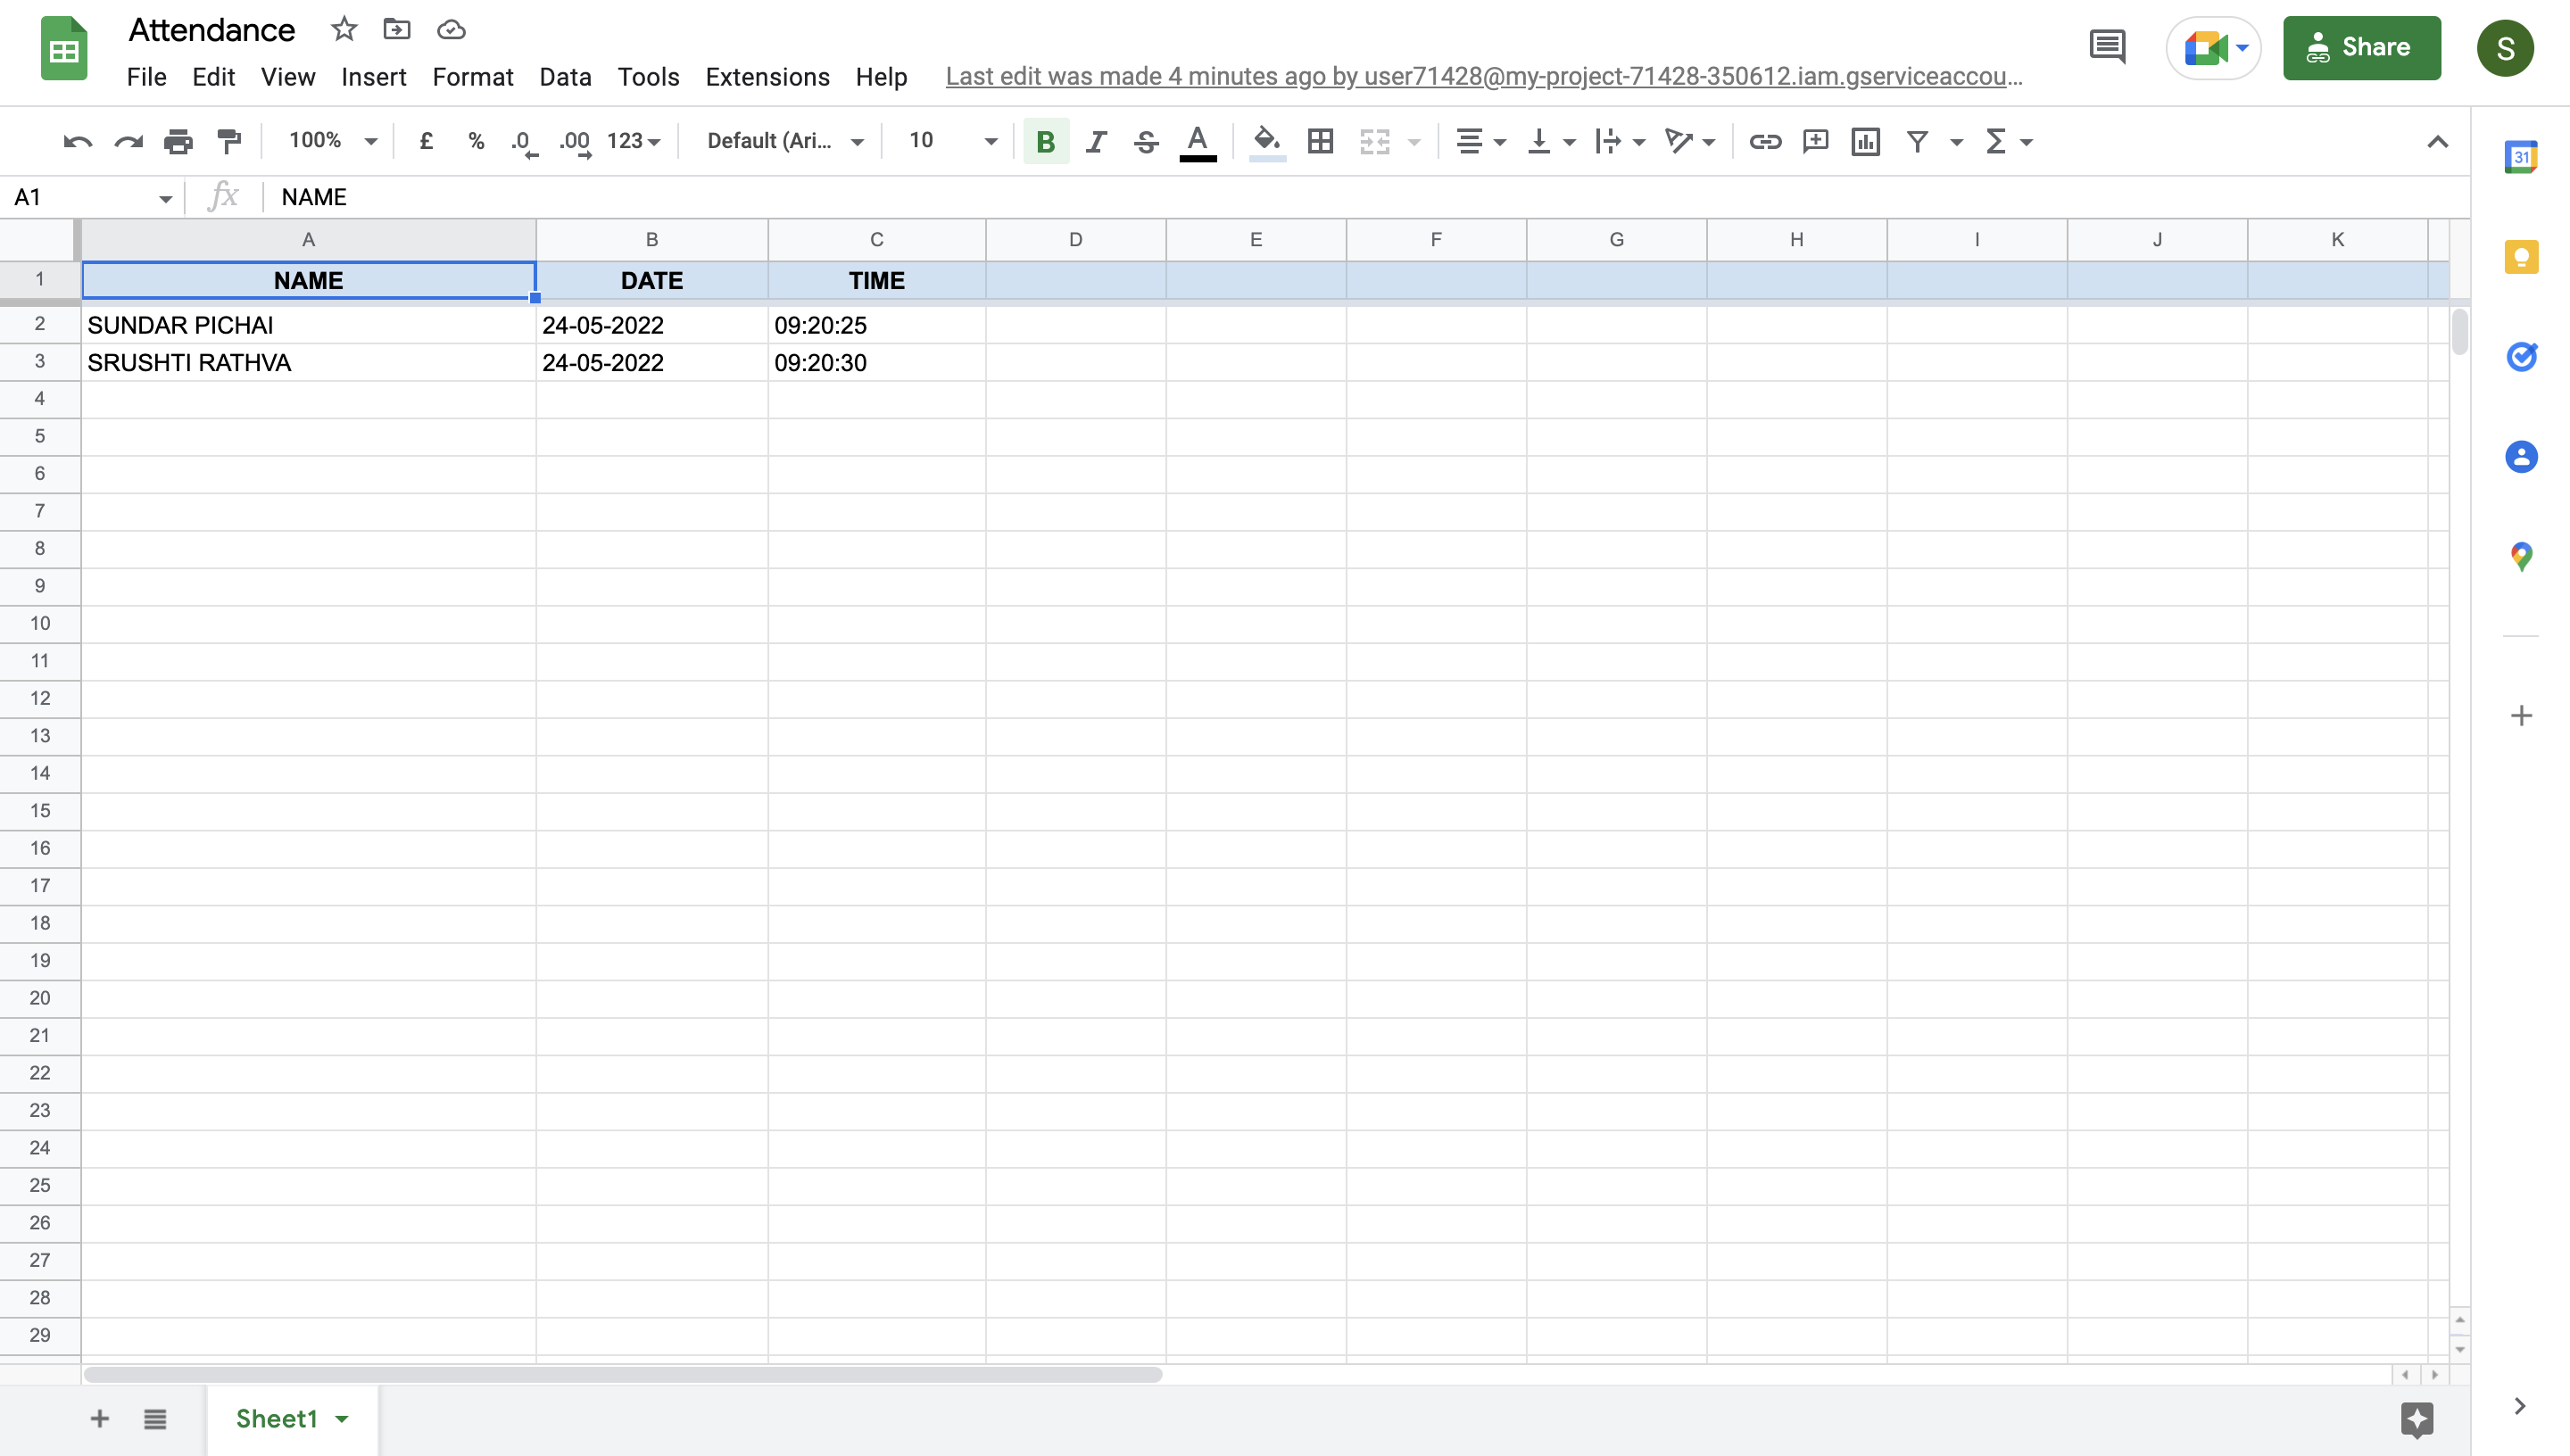Open Google Keep in side panel
This screenshot has height=1456, width=2570.
2520,257
